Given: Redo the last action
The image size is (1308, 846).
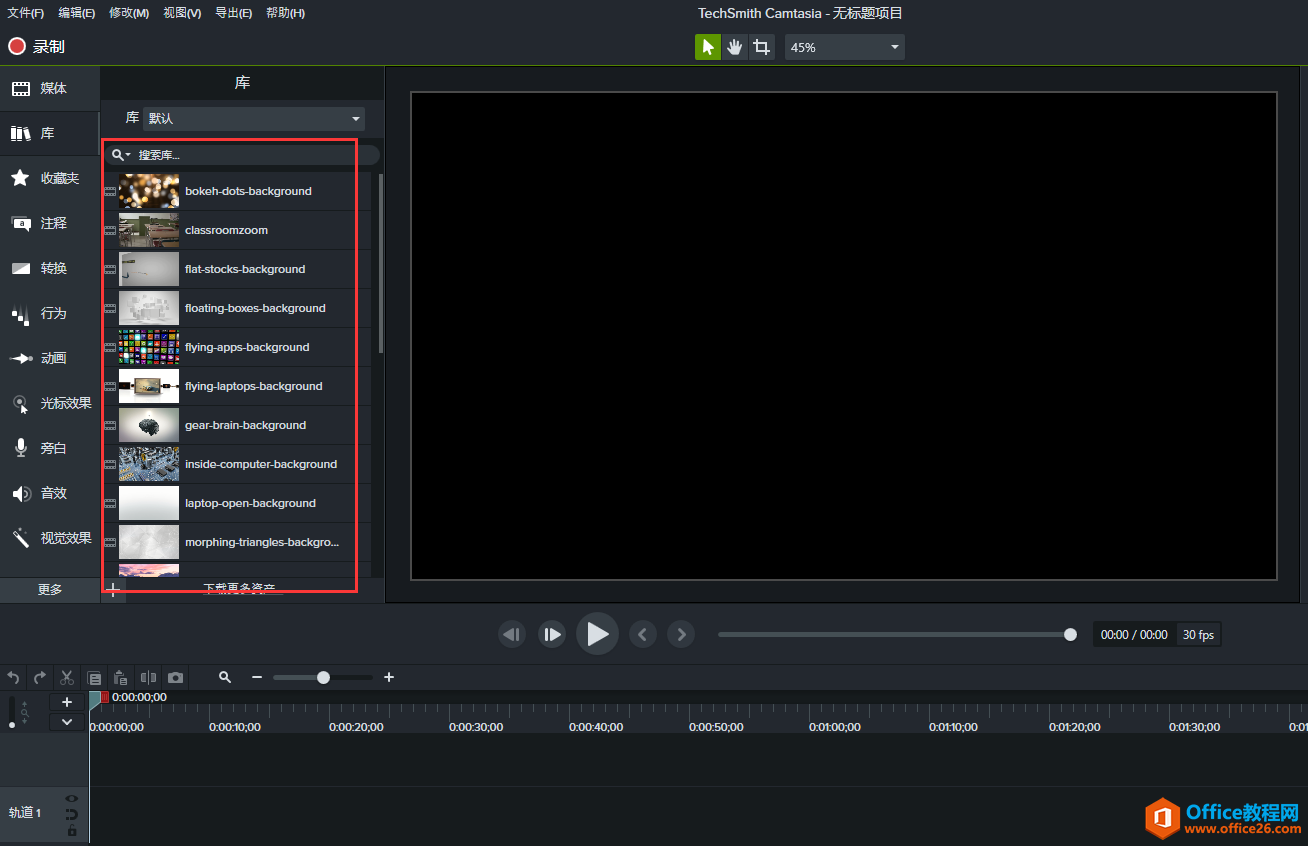Looking at the screenshot, I should (40, 677).
